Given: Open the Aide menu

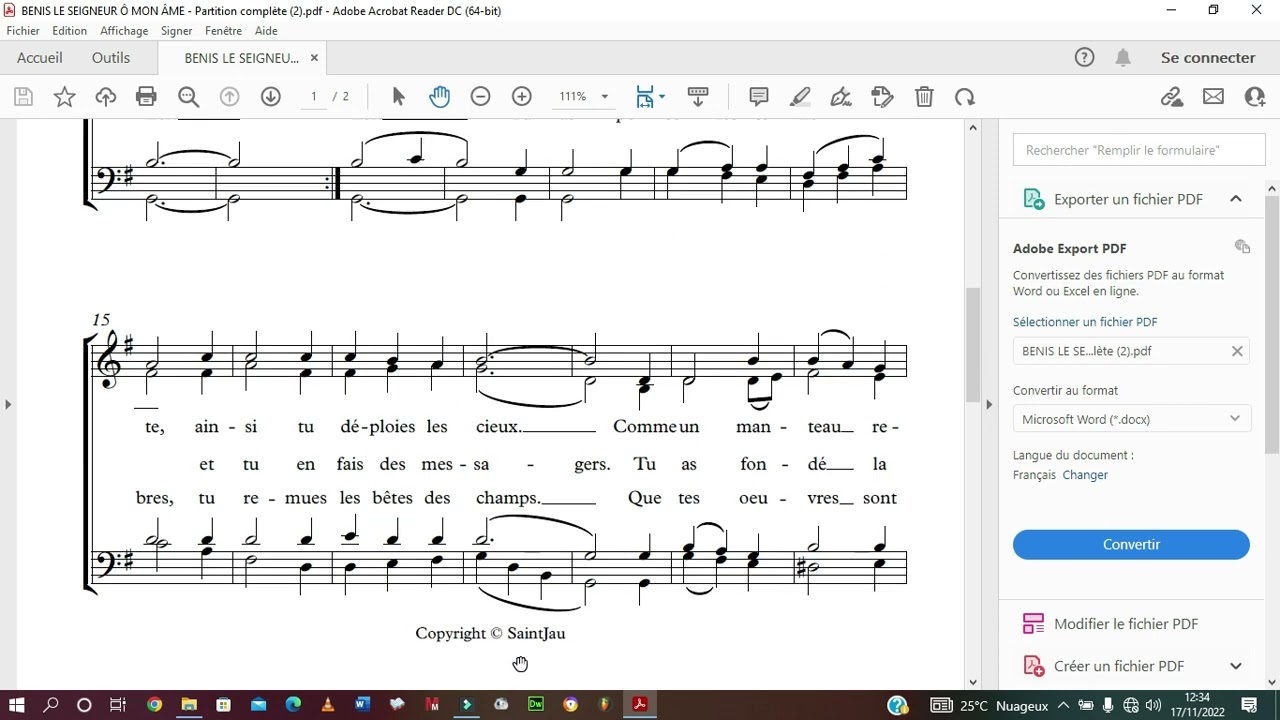Looking at the screenshot, I should point(266,31).
